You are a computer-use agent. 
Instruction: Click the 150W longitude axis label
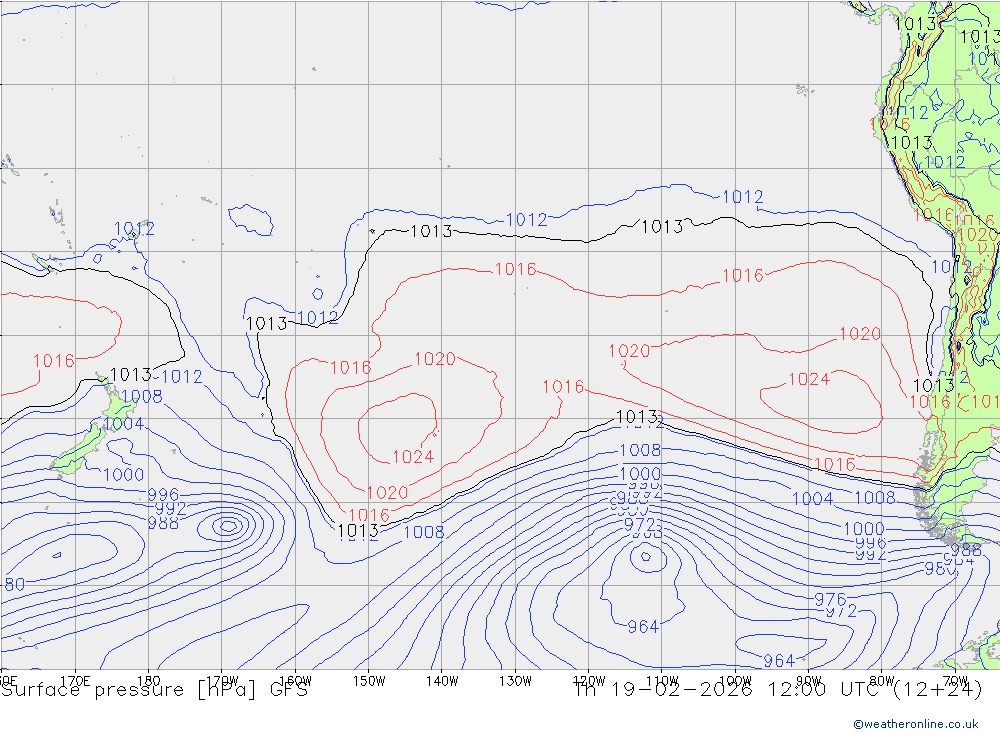(368, 680)
